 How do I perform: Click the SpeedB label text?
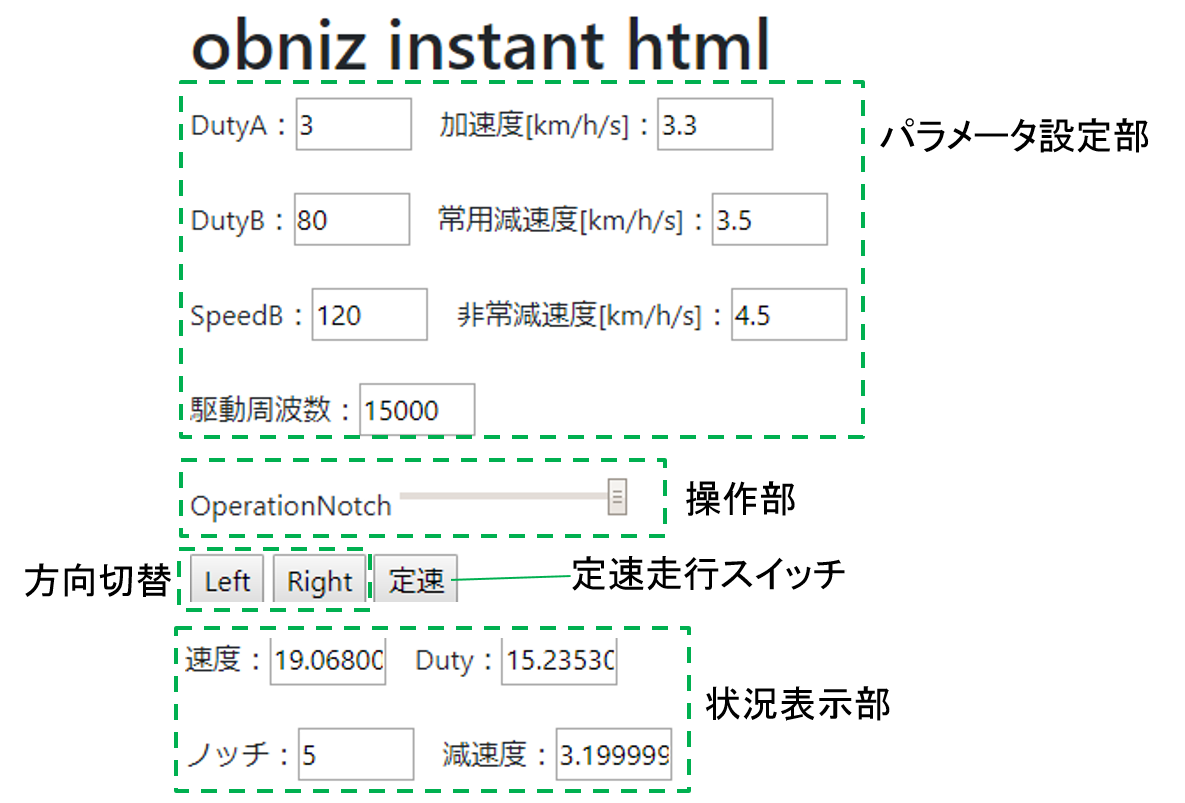pos(237,316)
